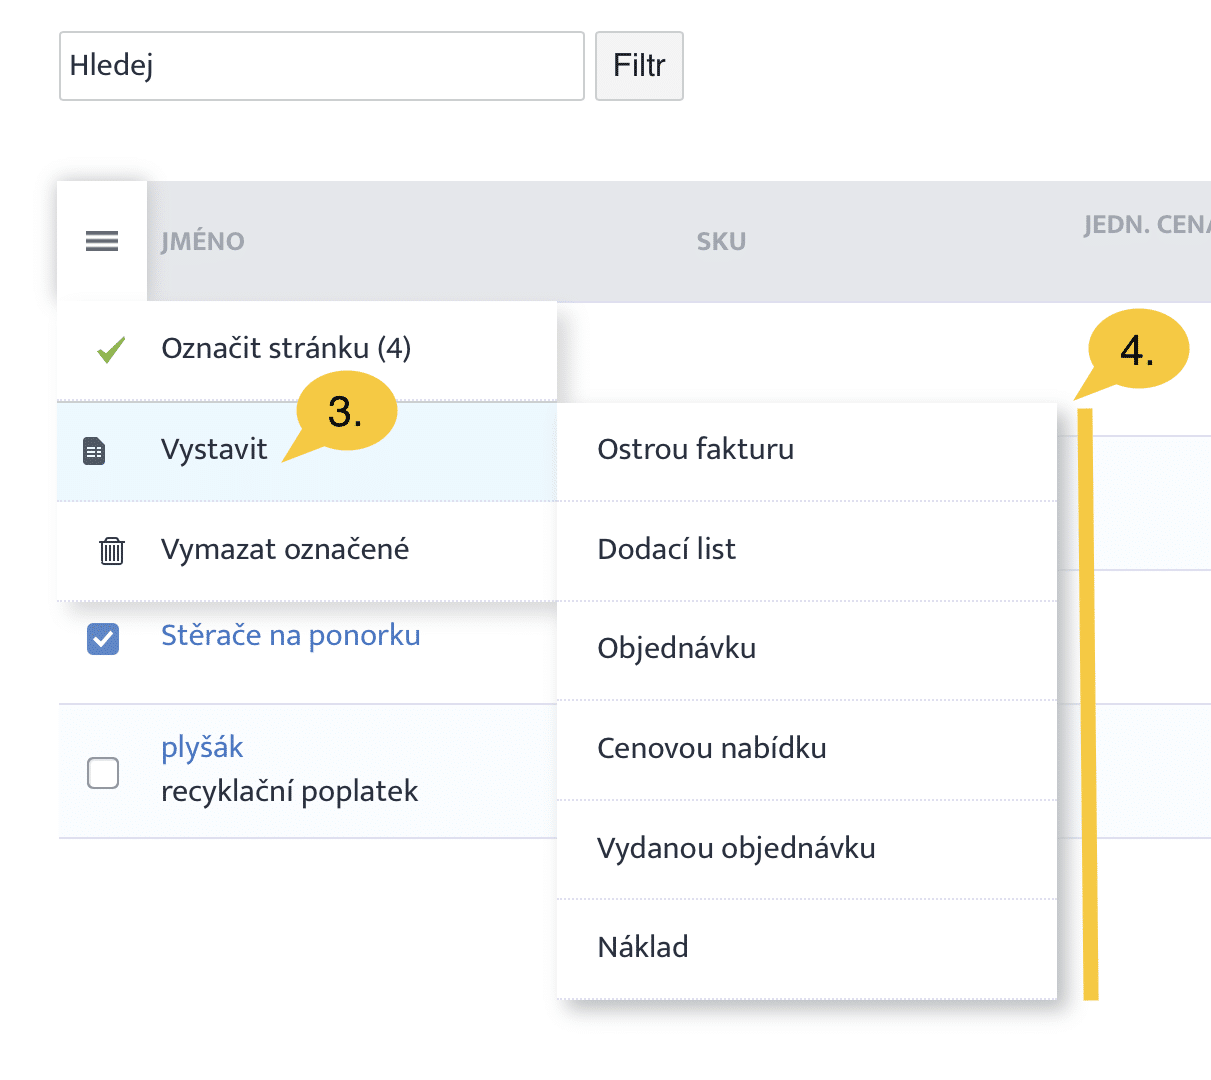
Task: Open the Stěrače na ponorku link
Action: [291, 635]
